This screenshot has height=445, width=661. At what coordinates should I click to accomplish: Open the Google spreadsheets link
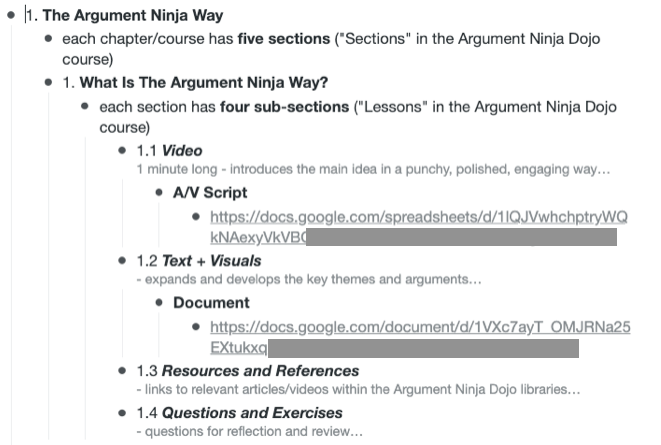coord(419,227)
